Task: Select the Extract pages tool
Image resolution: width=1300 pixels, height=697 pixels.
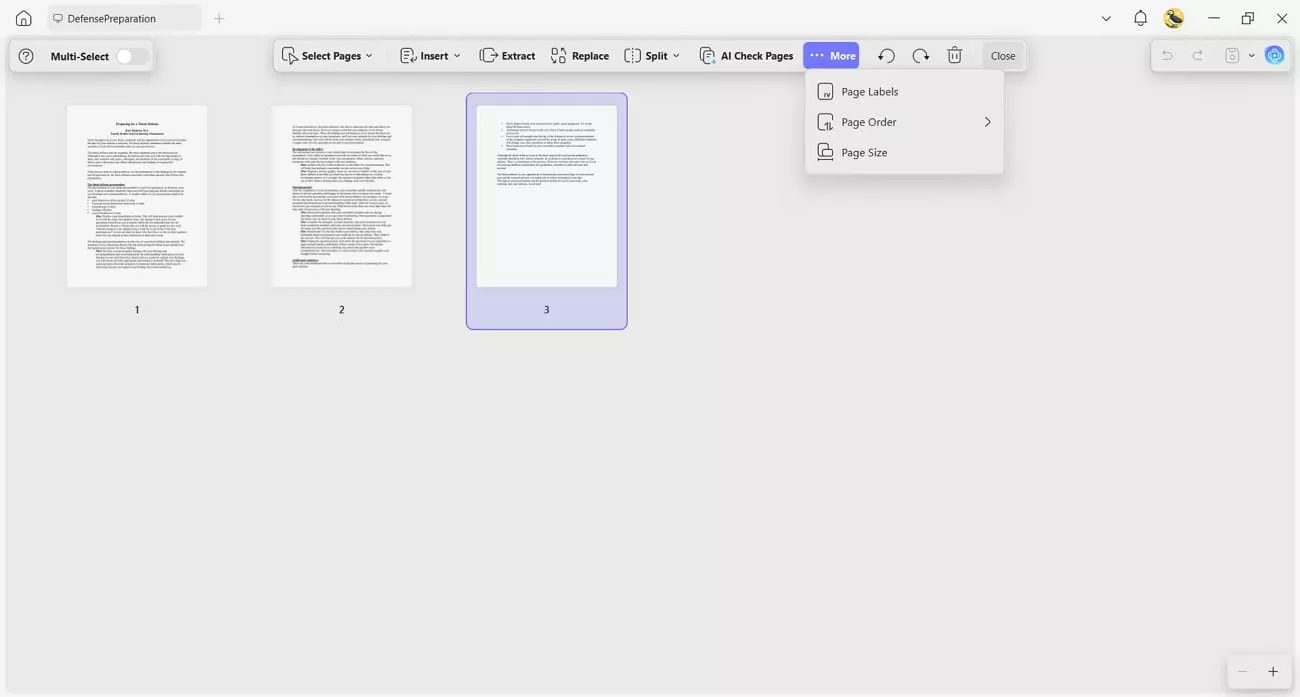Action: [507, 55]
